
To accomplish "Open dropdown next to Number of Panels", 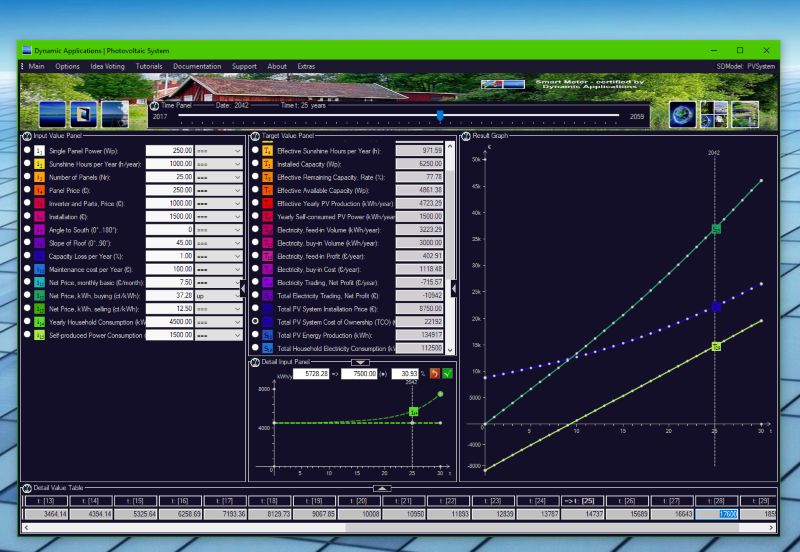I will pyautogui.click(x=218, y=177).
